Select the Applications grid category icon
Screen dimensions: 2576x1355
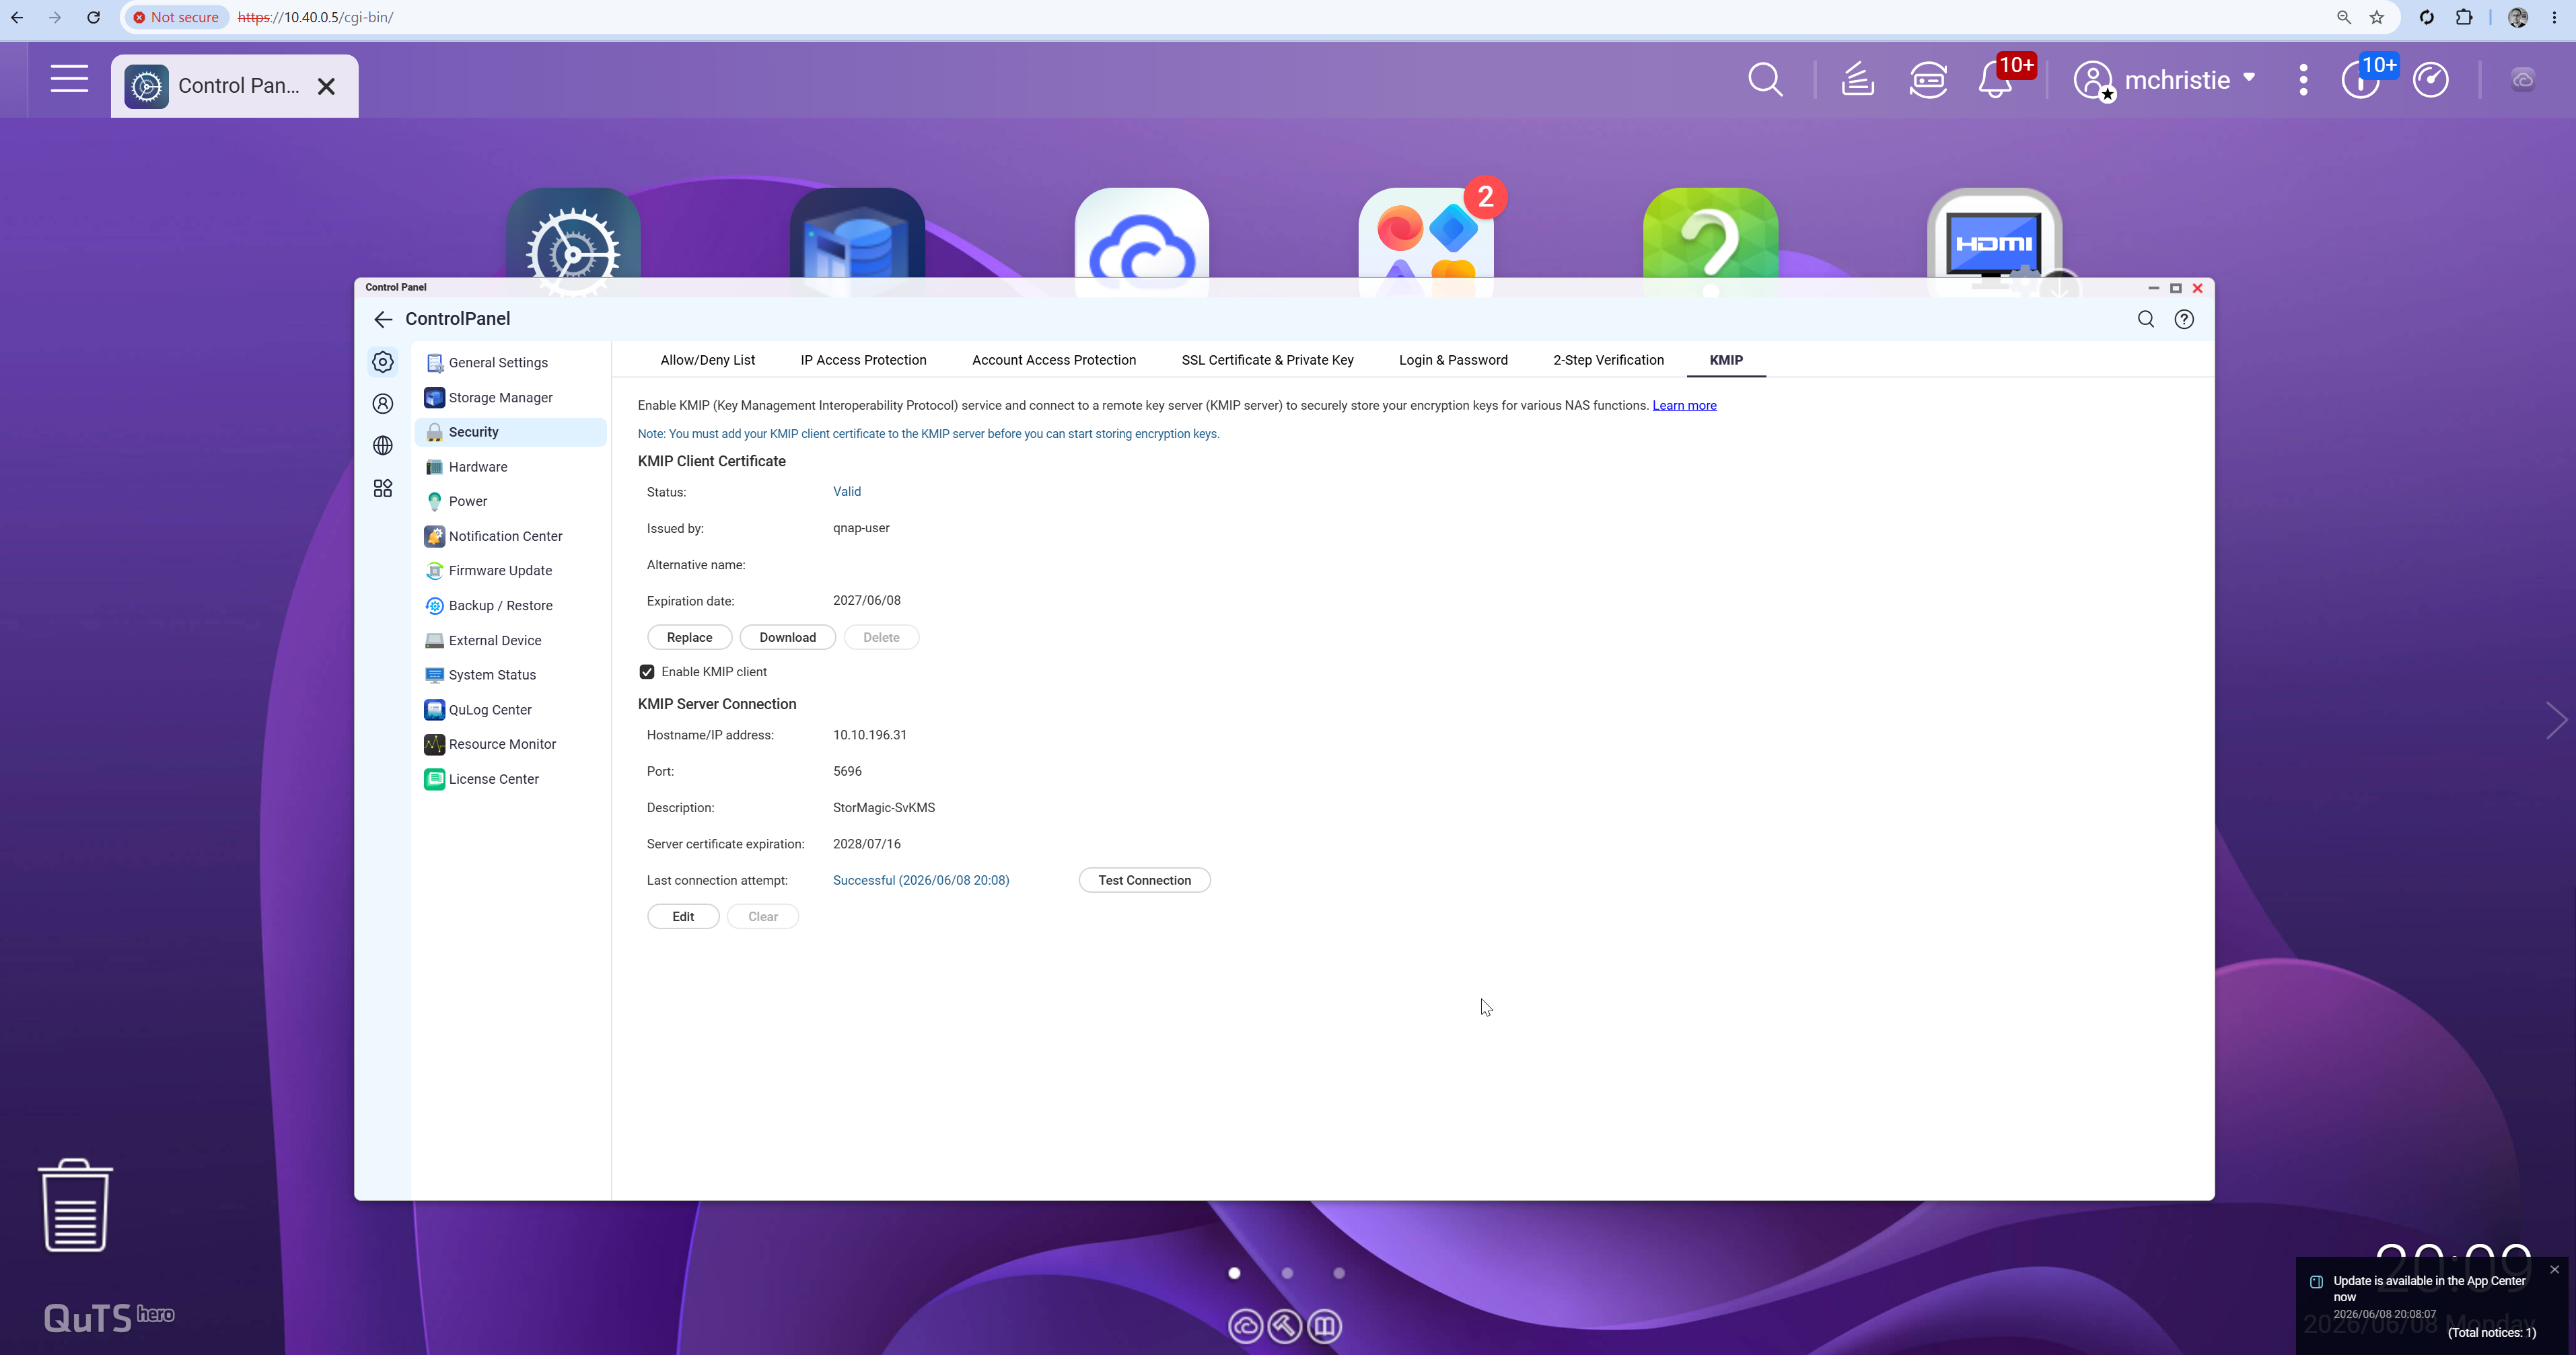(x=383, y=488)
